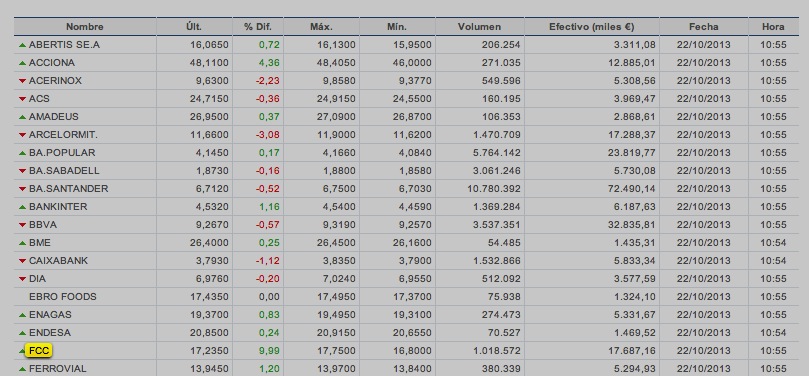809x376 pixels.
Task: Click EBRO FOODS 0,00 percent change
Action: coord(269,297)
